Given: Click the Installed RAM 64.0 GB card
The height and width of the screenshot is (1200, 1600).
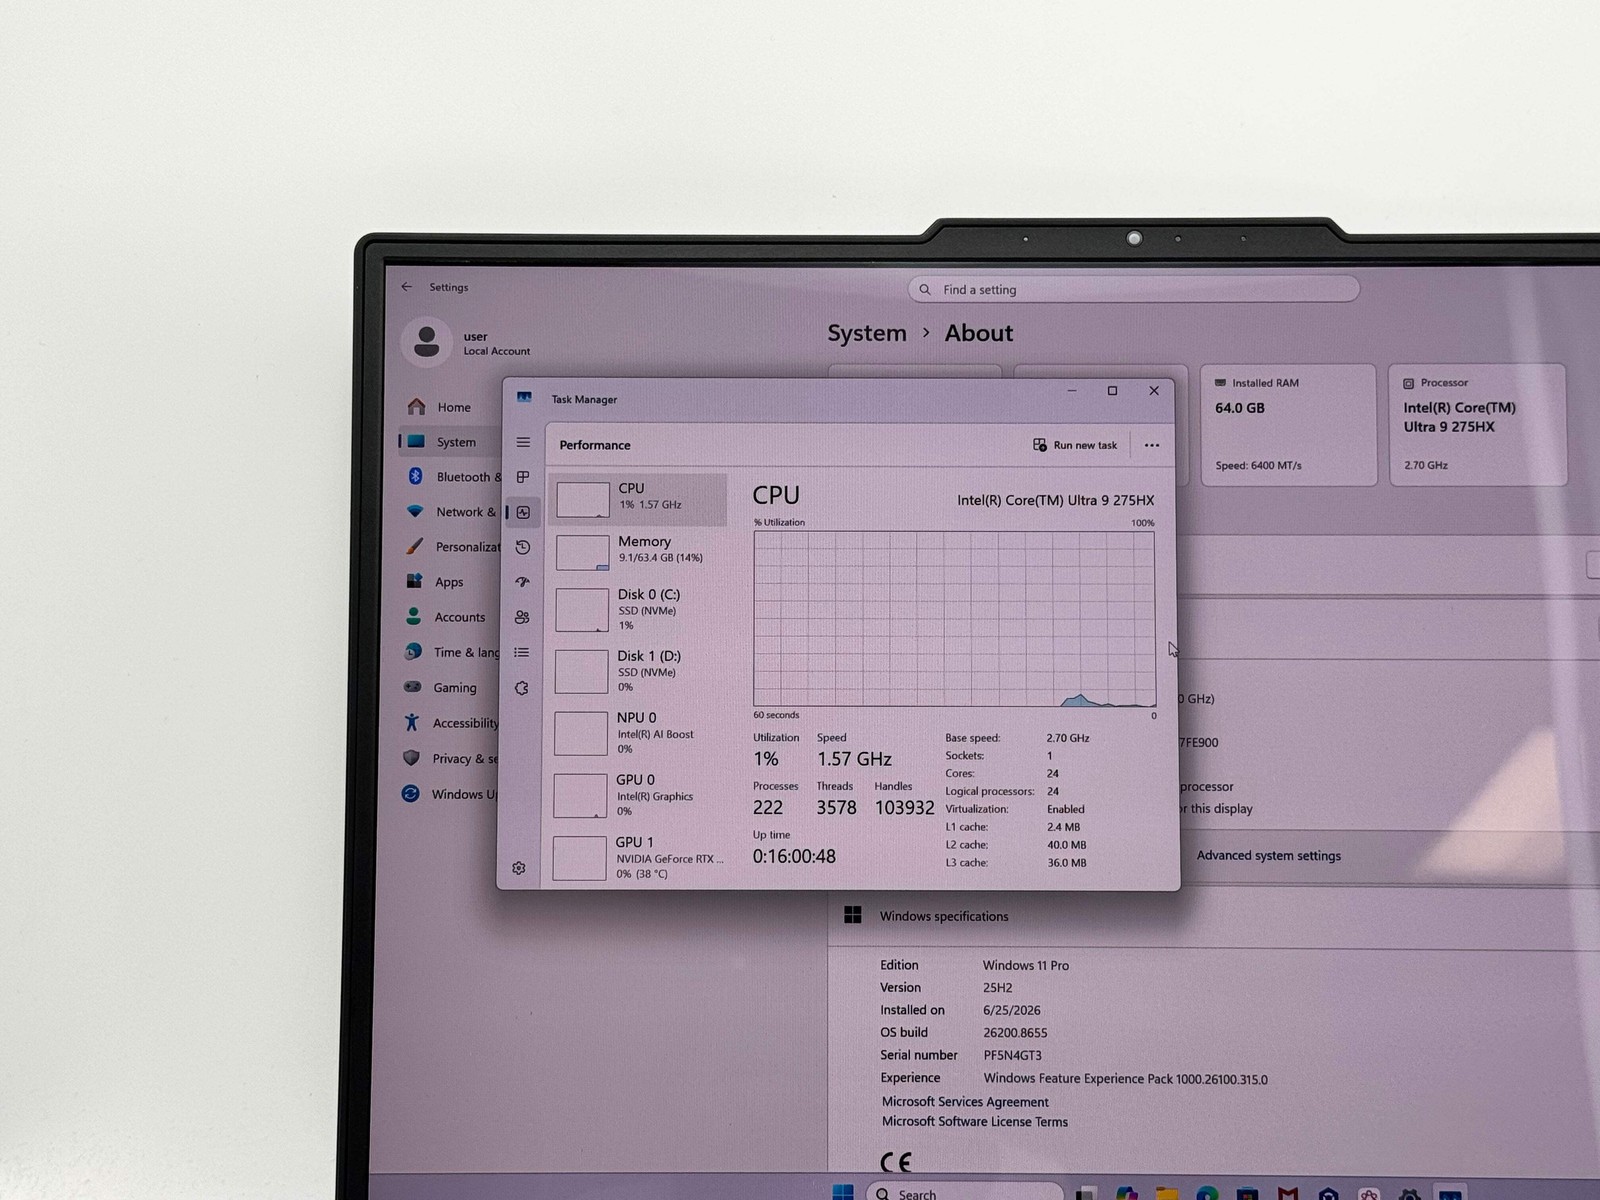Looking at the screenshot, I should 1288,424.
